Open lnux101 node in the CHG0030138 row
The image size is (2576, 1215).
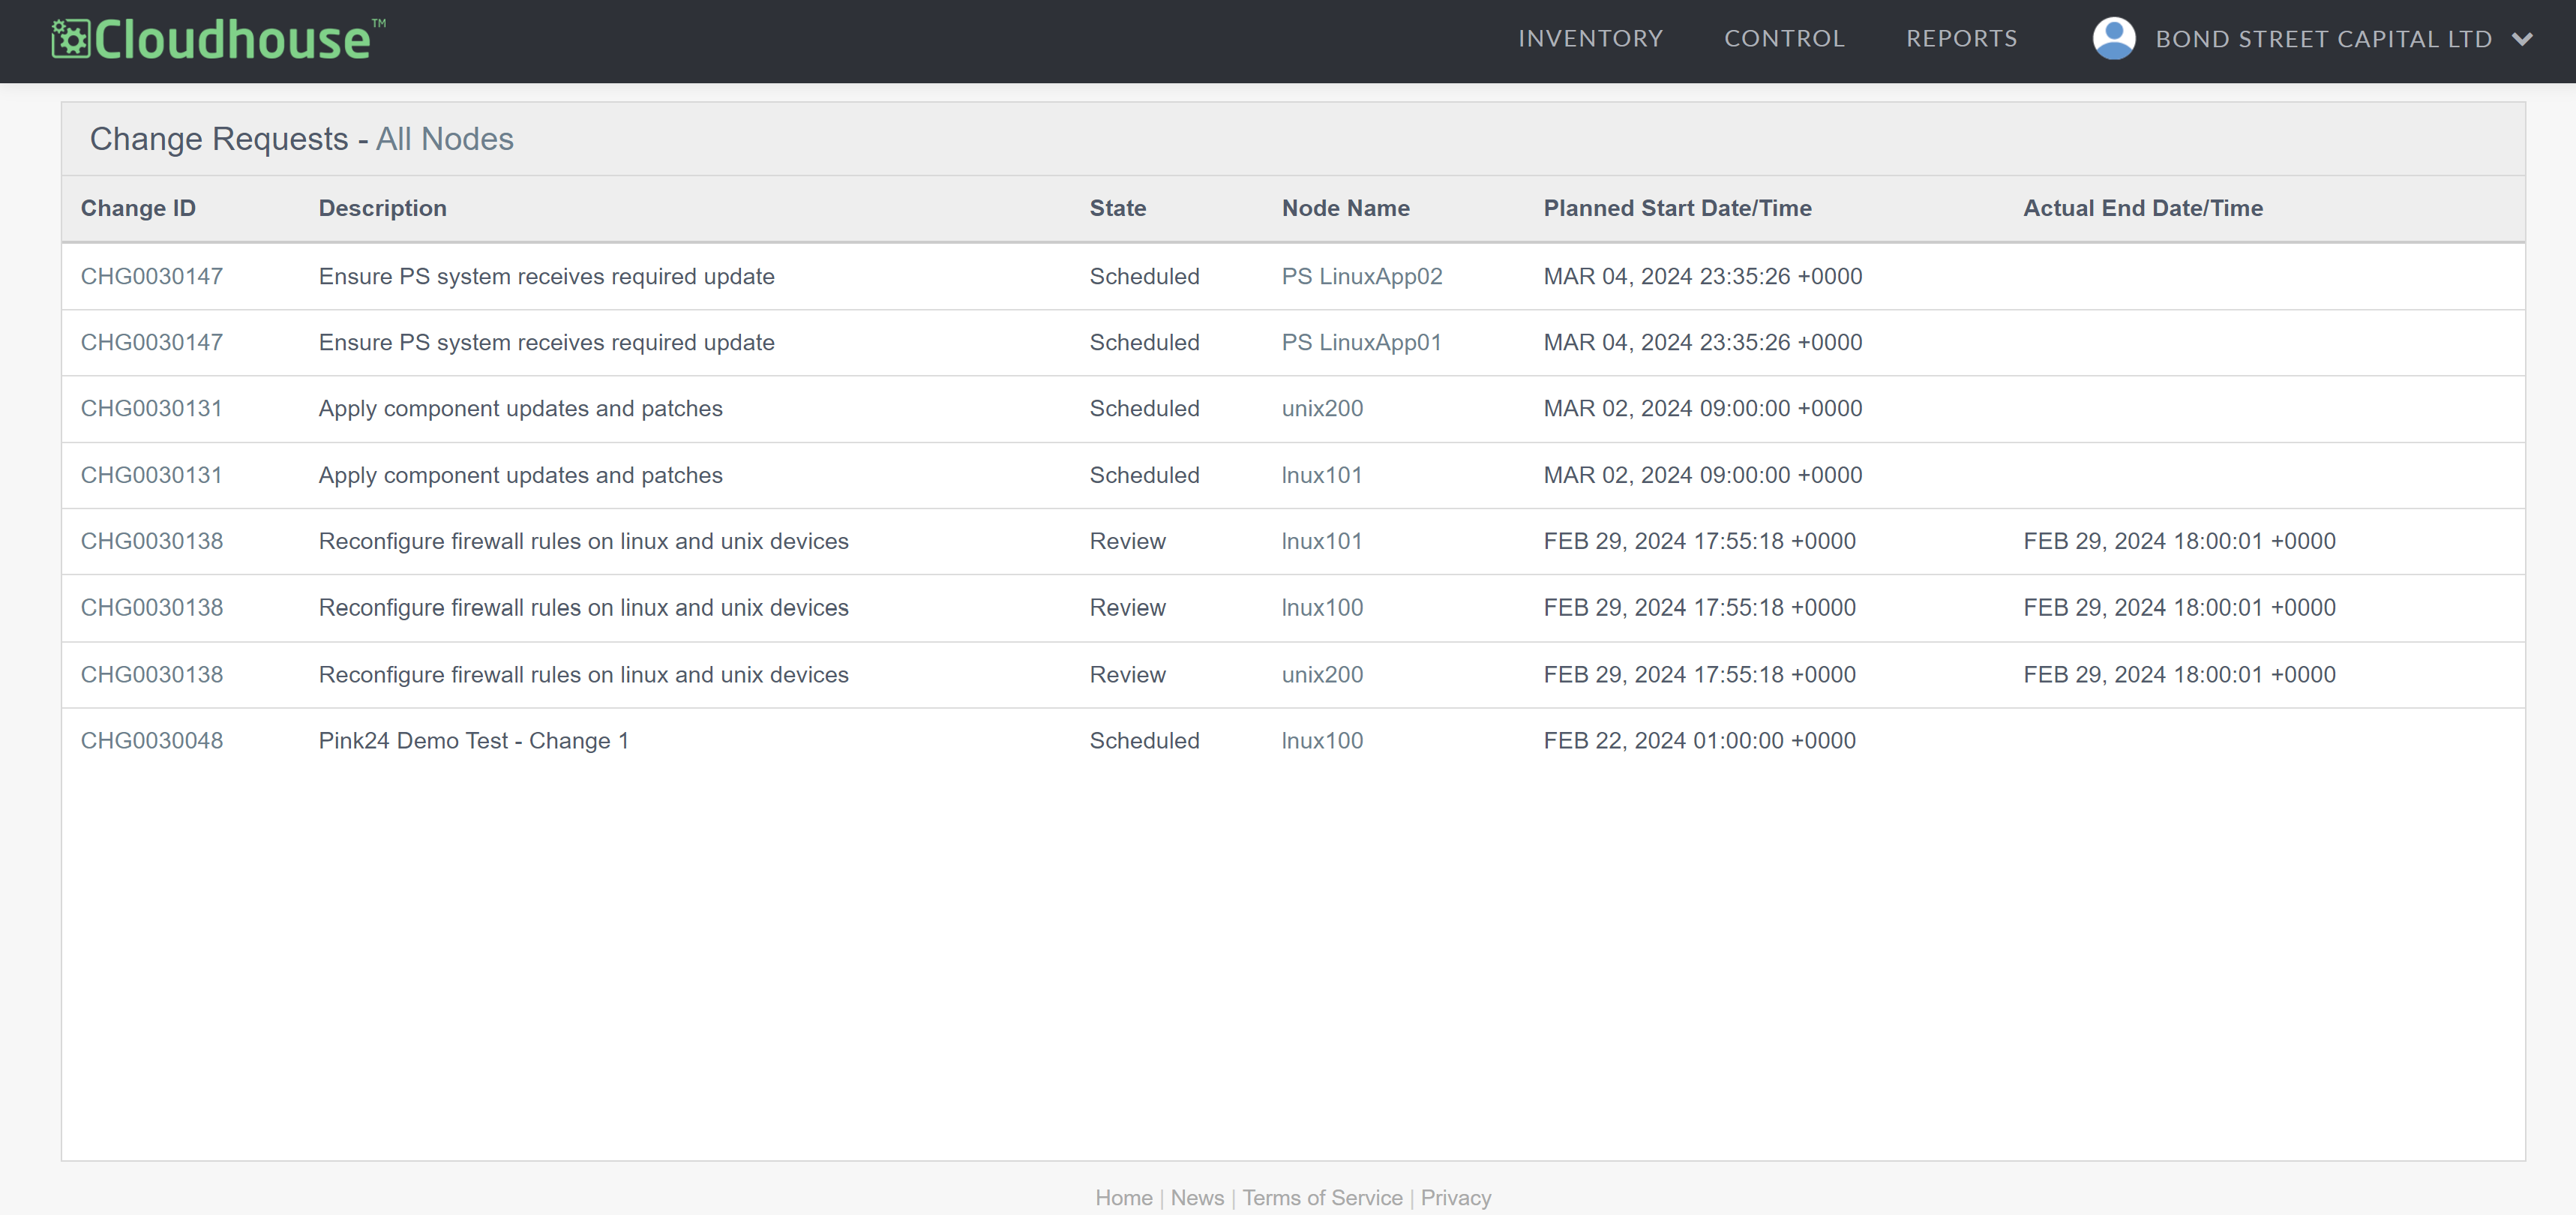pos(1322,541)
